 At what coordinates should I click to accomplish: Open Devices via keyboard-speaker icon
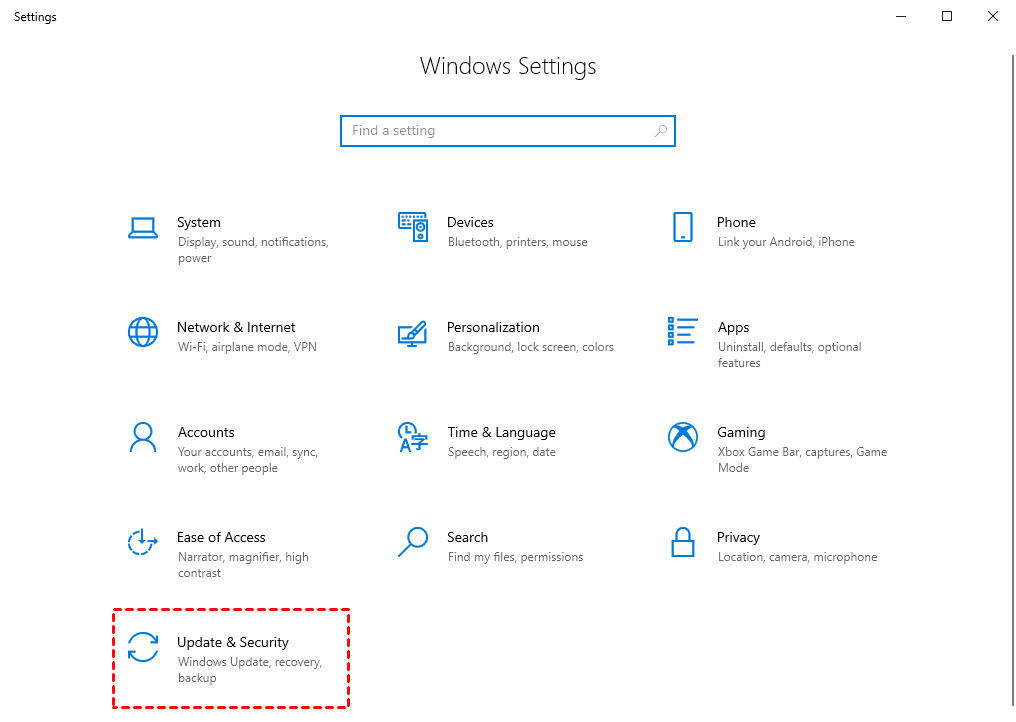point(412,227)
